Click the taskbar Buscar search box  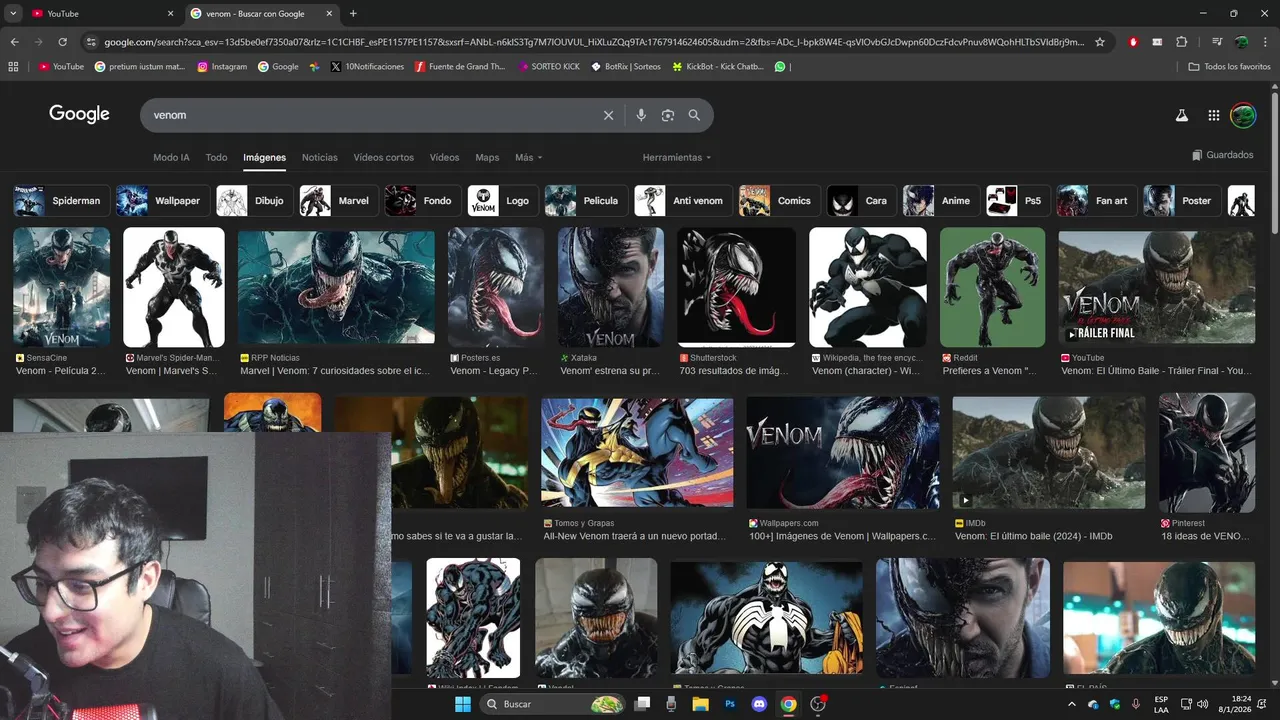coord(553,704)
